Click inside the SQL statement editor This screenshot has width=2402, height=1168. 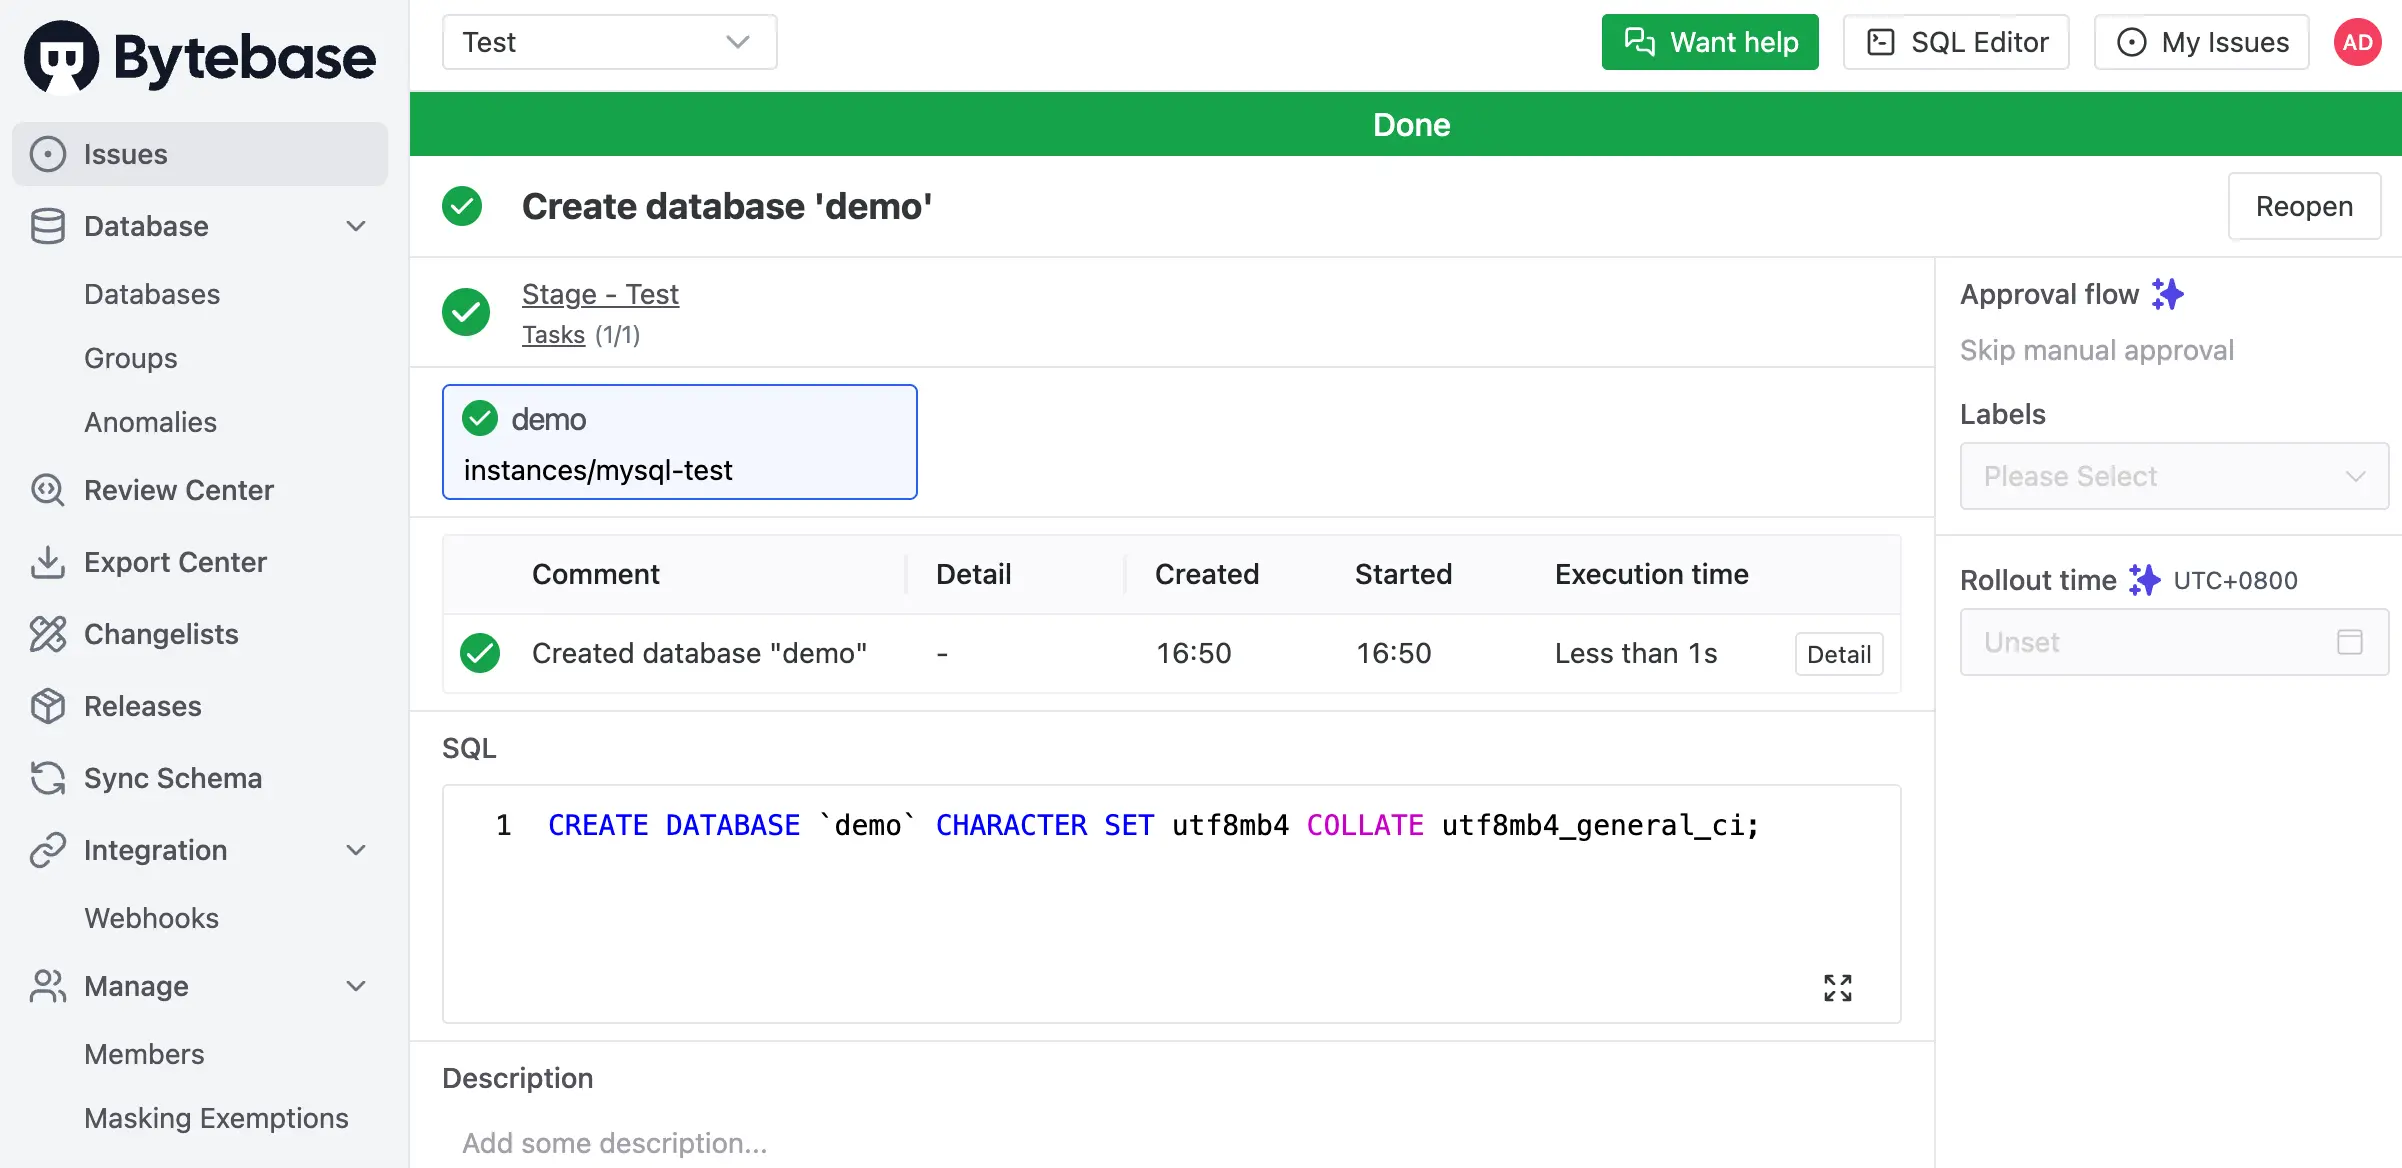pos(1172,904)
